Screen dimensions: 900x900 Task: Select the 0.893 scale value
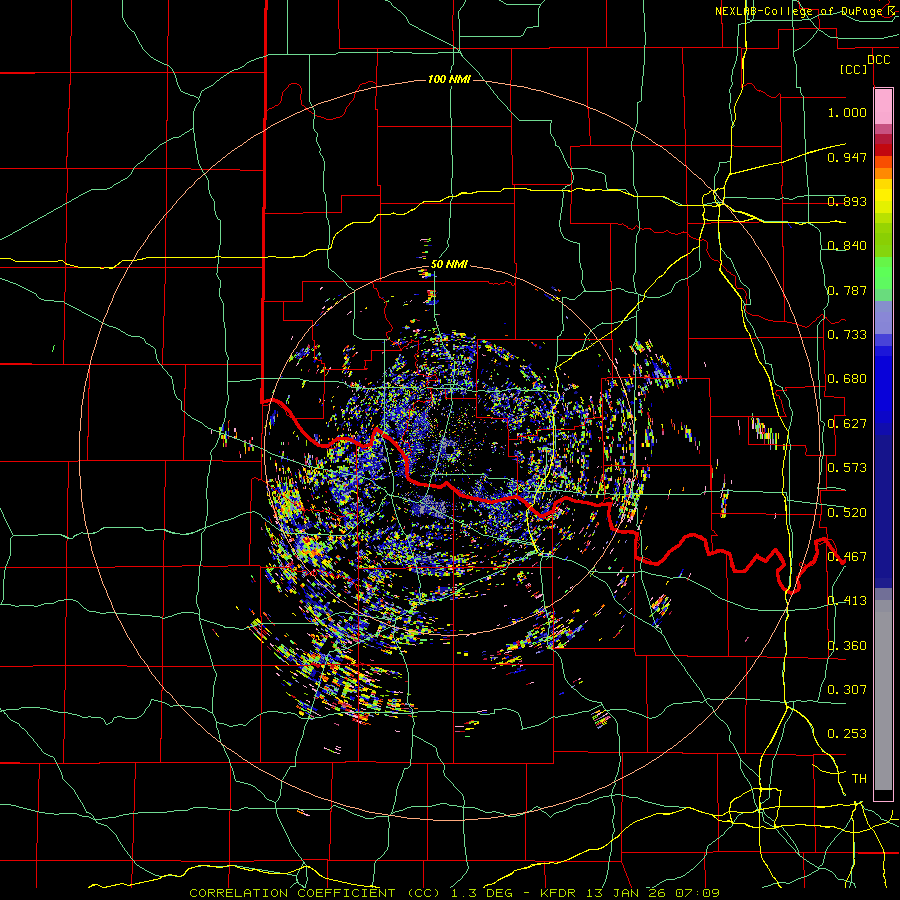coord(847,201)
